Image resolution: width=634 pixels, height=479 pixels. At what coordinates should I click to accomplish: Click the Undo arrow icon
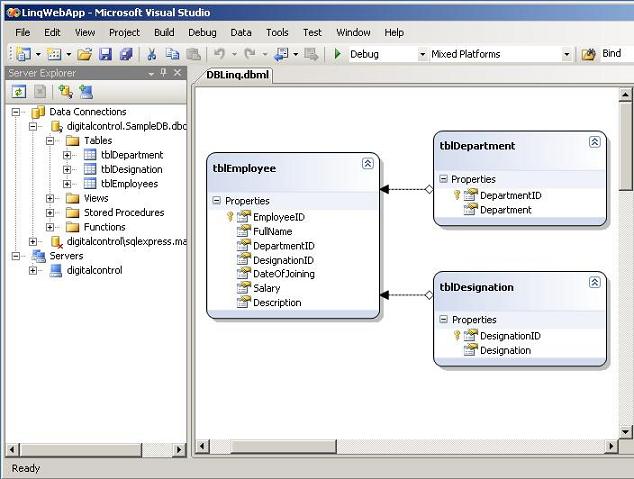(219, 54)
